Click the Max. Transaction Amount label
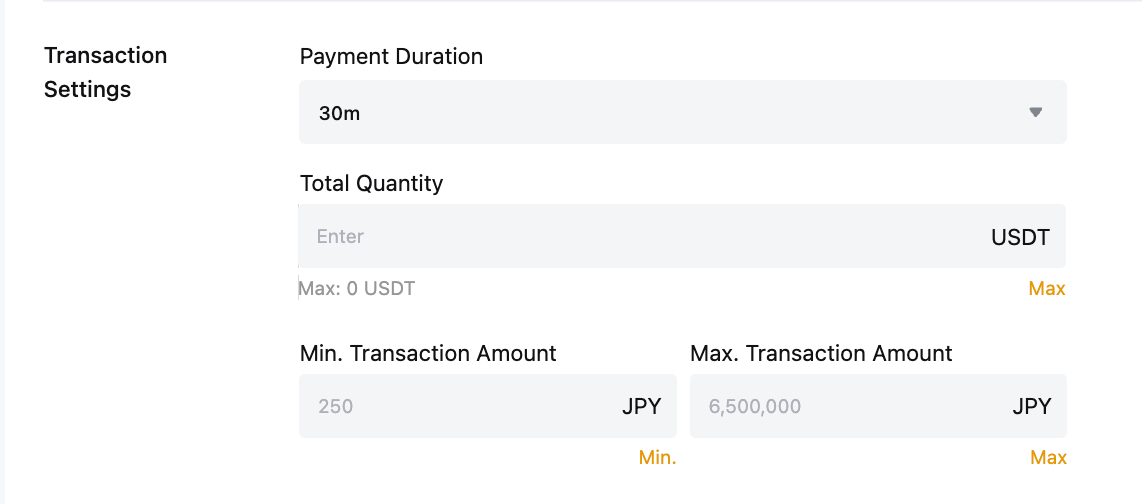1142x504 pixels. tap(821, 353)
